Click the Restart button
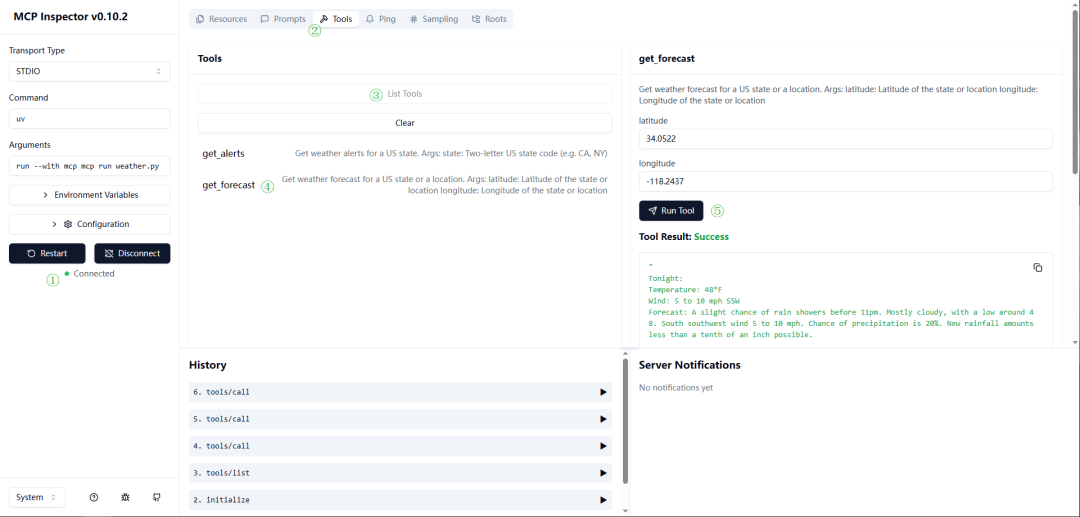The width and height of the screenshot is (1080, 517). (x=47, y=253)
